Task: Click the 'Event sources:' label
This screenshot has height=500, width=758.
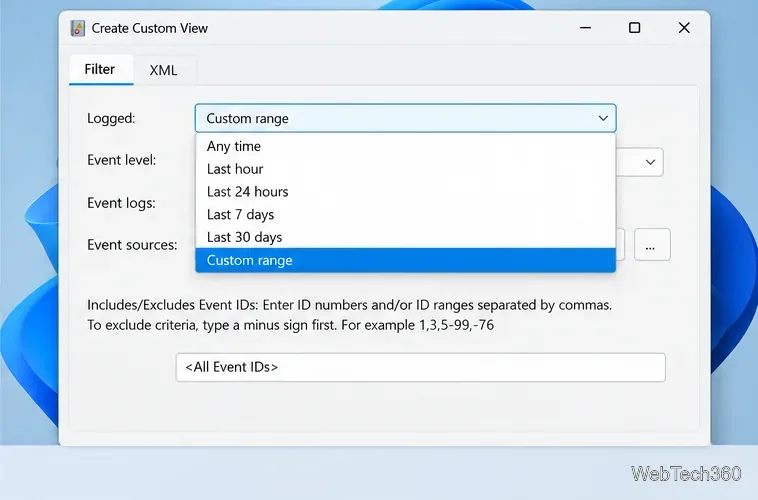Action: tap(132, 245)
